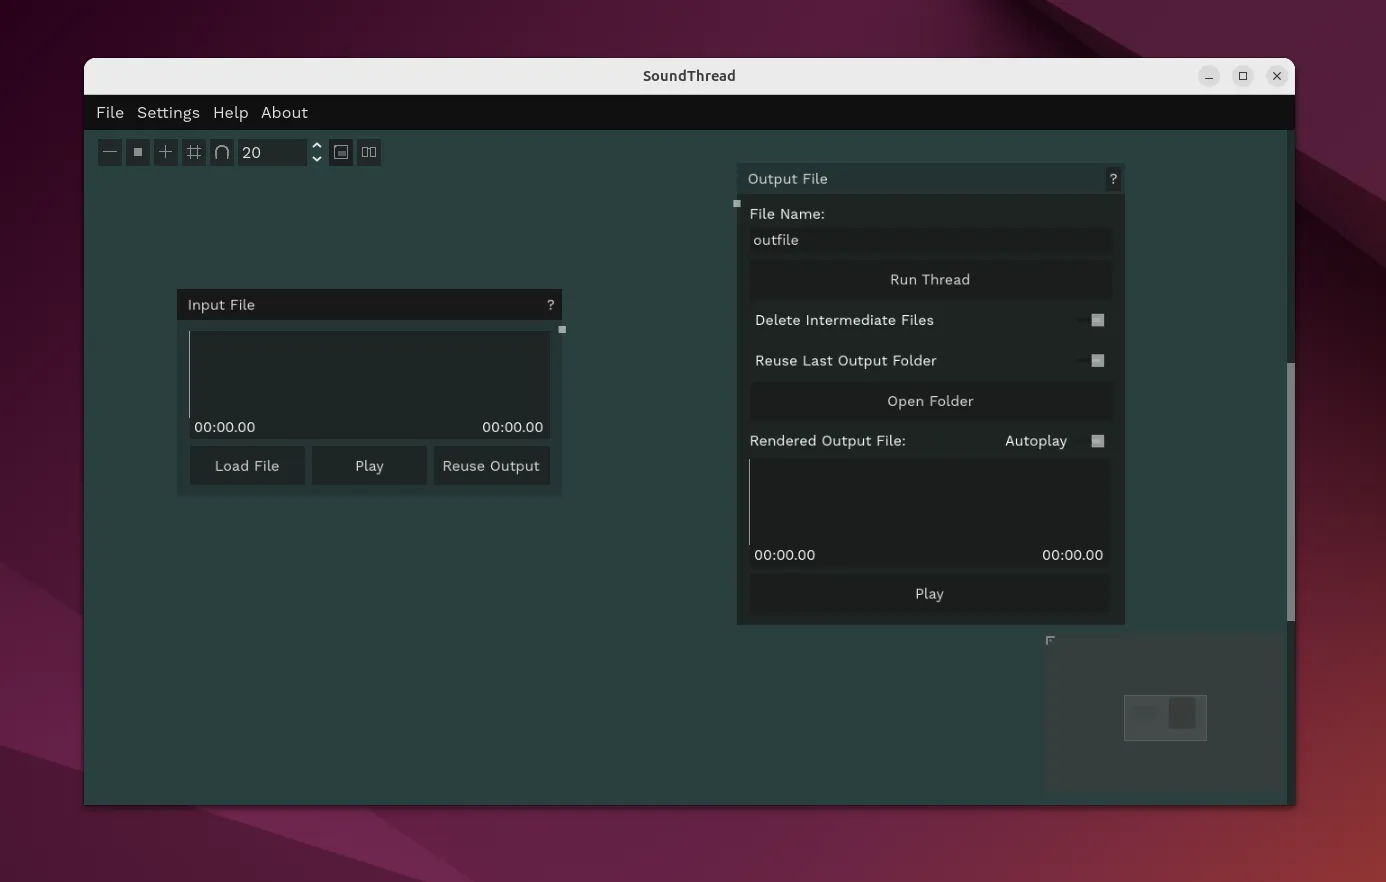Toggle the magnet snapping icon

(x=222, y=152)
